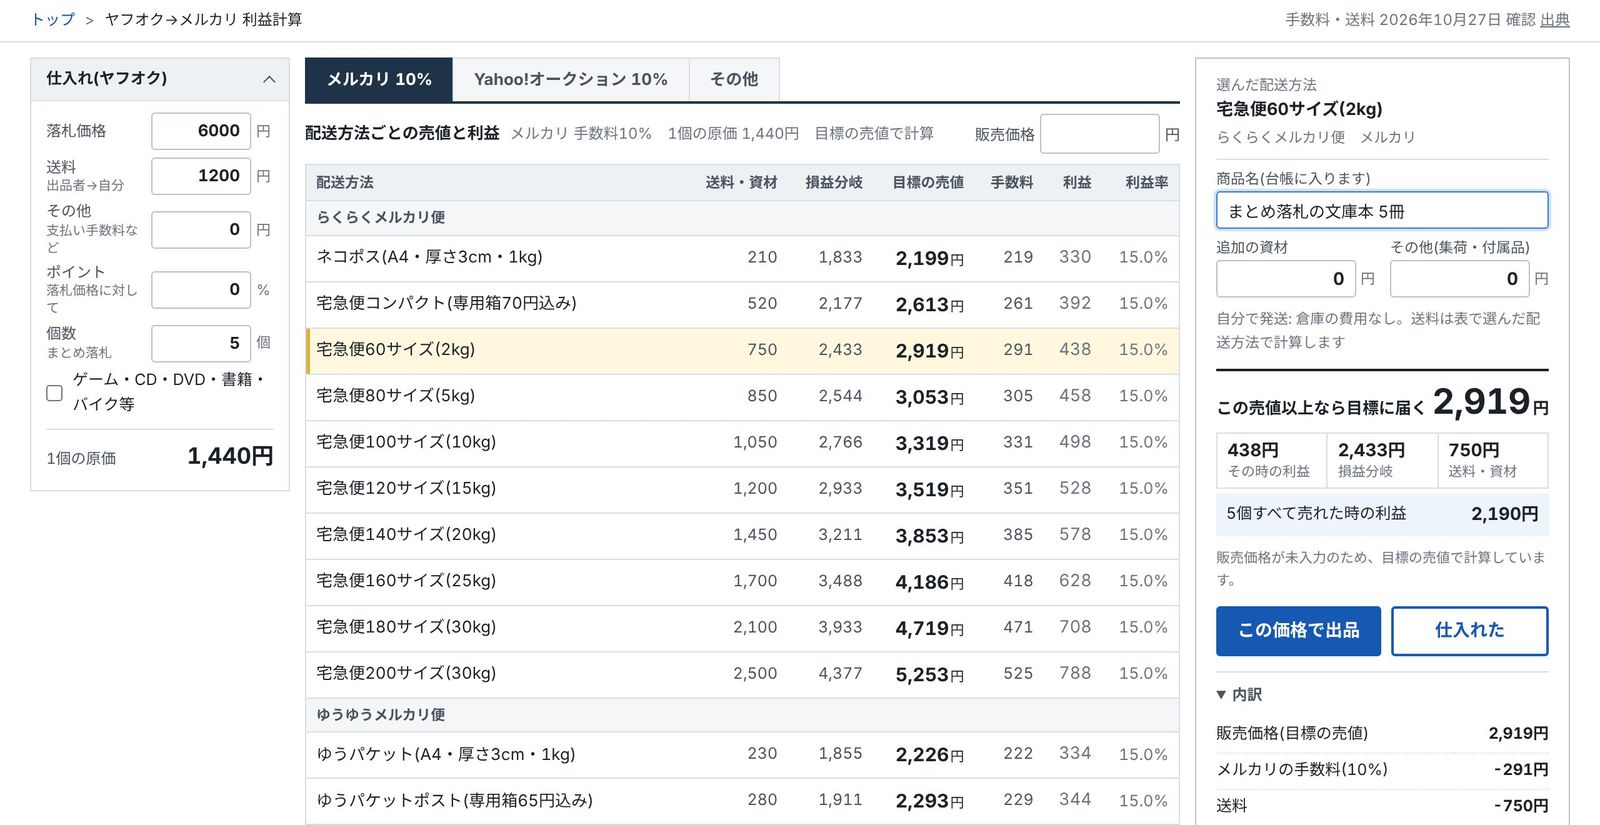1600x825 pixels.
Task: Click the 損益分岐 column header
Action: click(834, 182)
